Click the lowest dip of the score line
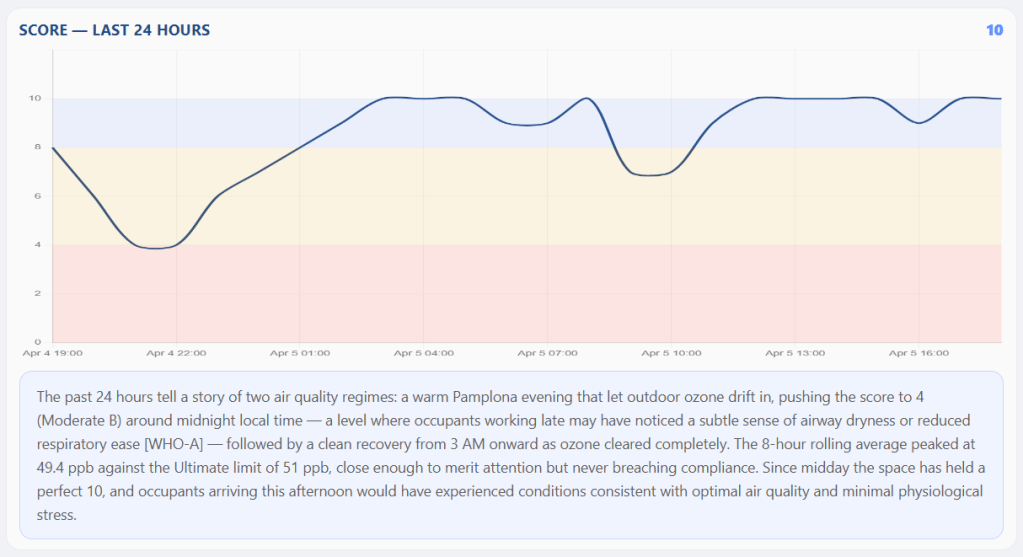 (x=155, y=248)
